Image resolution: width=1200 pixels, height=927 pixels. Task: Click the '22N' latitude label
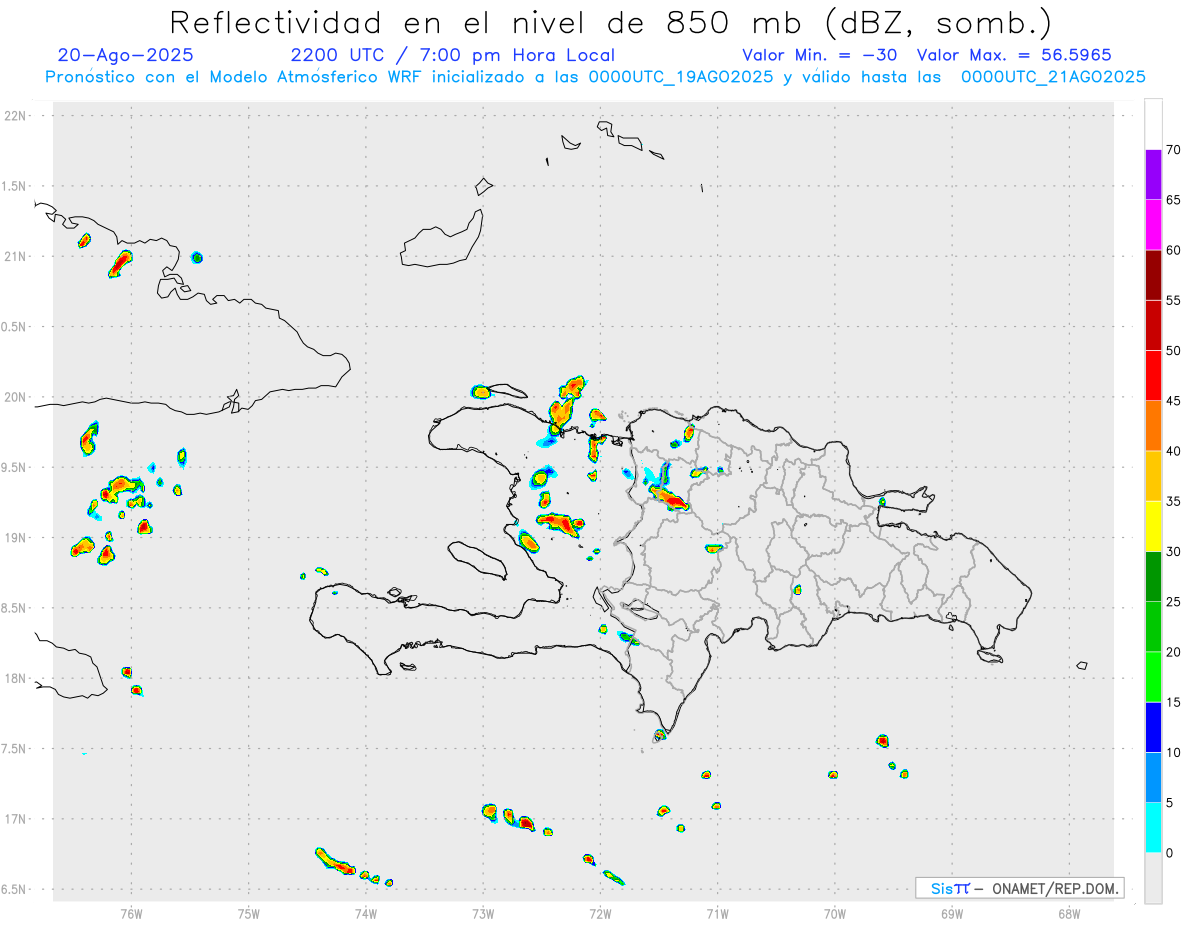[17, 116]
